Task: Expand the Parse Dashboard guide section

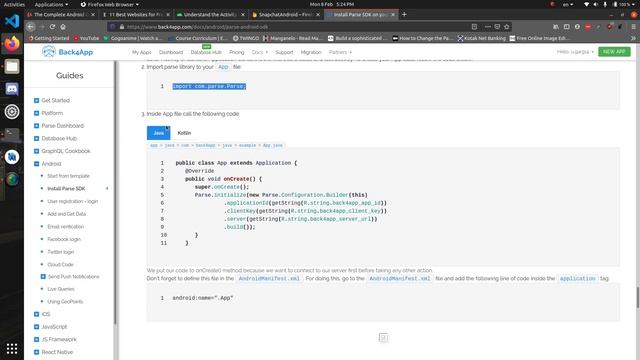Action: point(36,126)
